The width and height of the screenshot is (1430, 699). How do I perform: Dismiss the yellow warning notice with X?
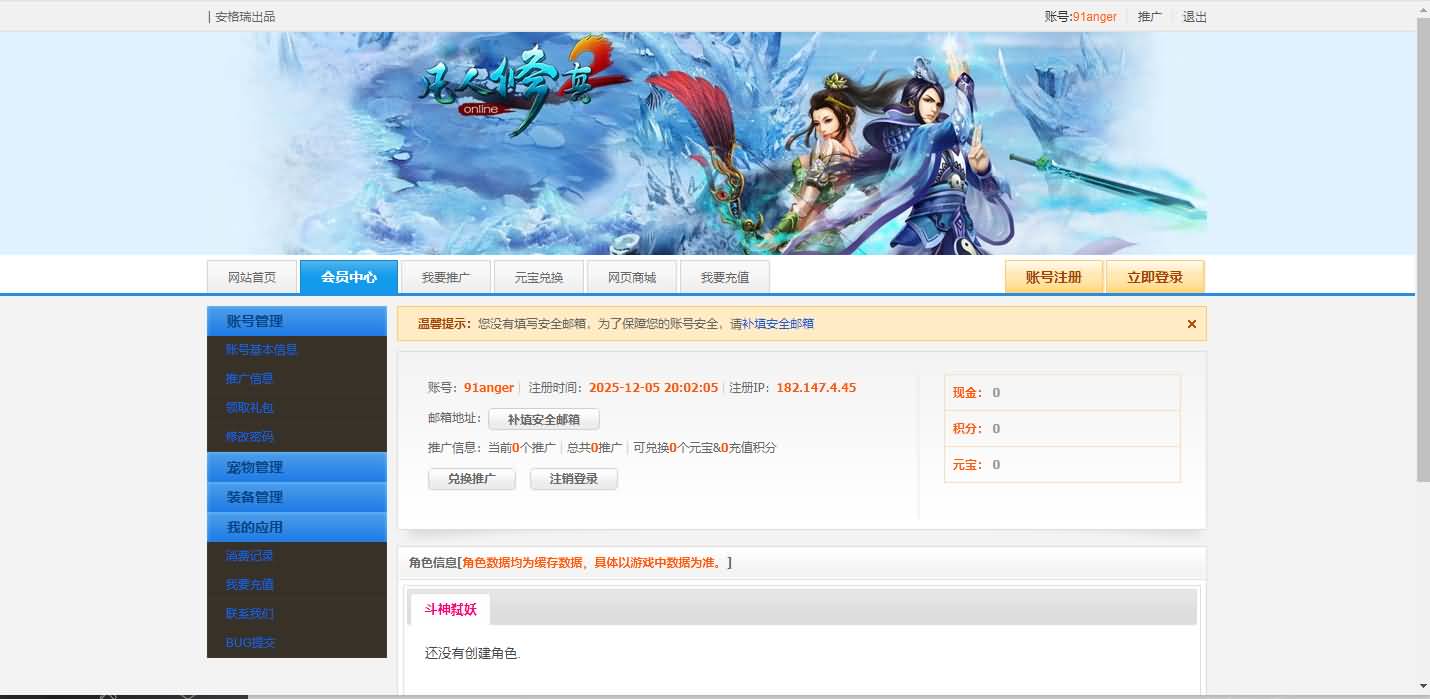[x=1191, y=324]
